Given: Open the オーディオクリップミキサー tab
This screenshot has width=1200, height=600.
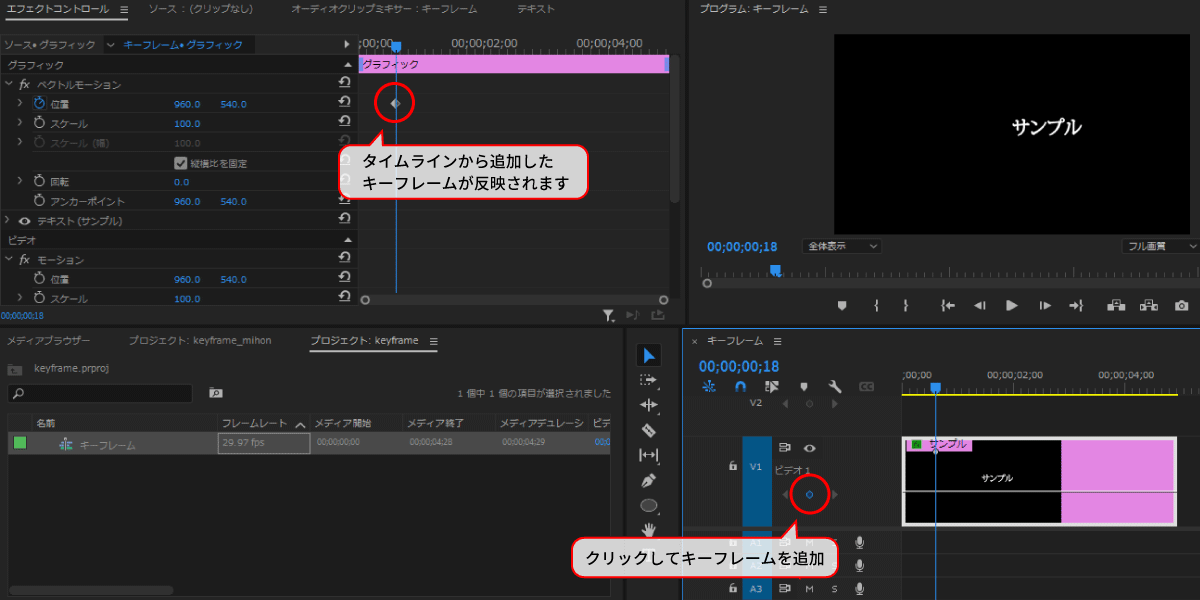Looking at the screenshot, I should 384,9.
